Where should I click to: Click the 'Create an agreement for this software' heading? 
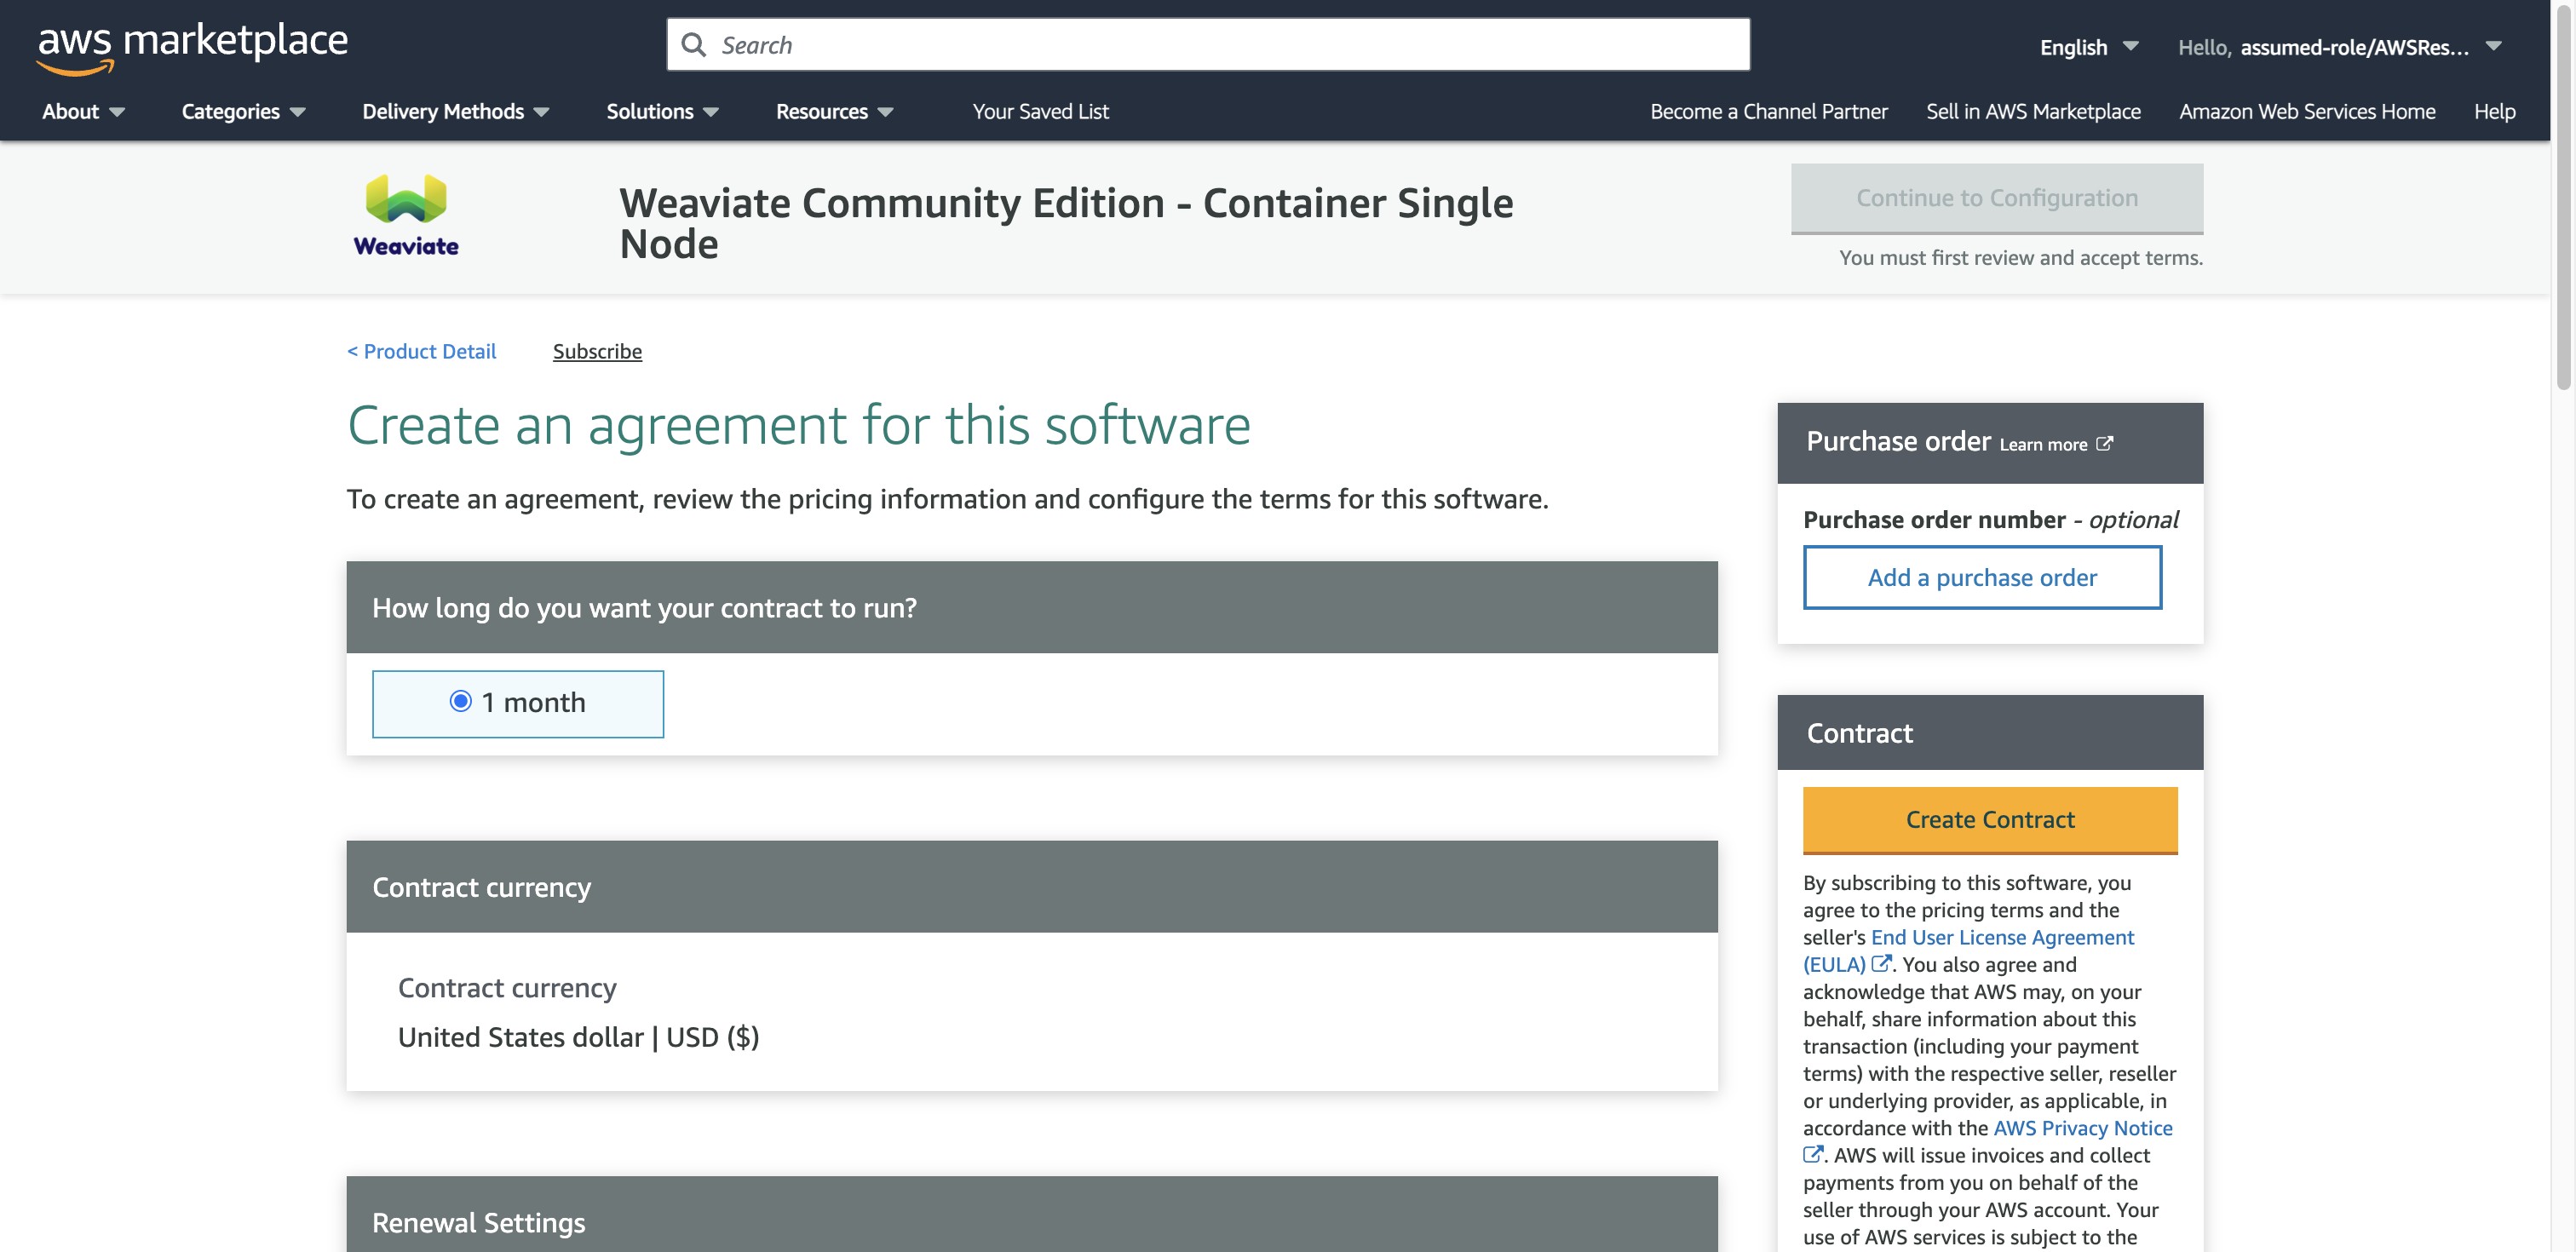click(798, 425)
